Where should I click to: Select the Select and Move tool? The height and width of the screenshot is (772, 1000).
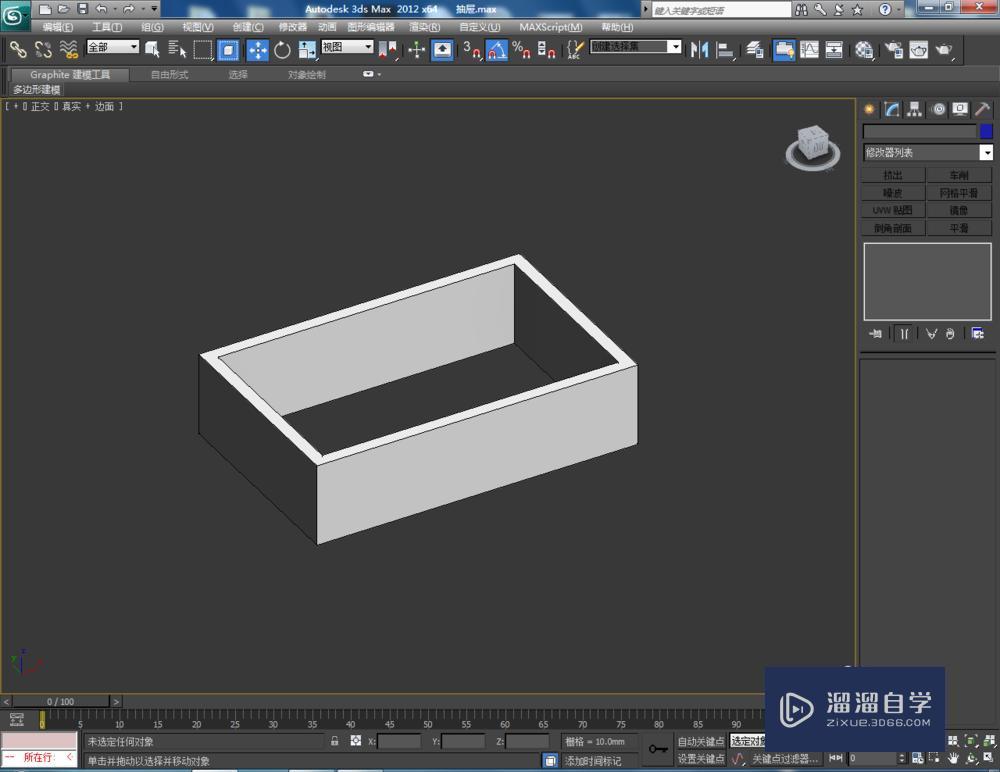(x=257, y=48)
